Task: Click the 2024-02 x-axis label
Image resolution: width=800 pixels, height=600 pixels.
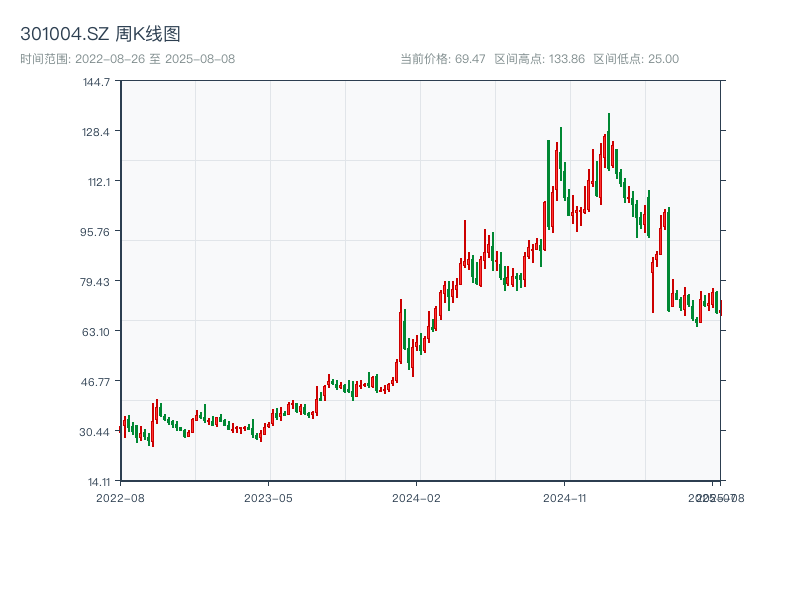Action: point(416,498)
